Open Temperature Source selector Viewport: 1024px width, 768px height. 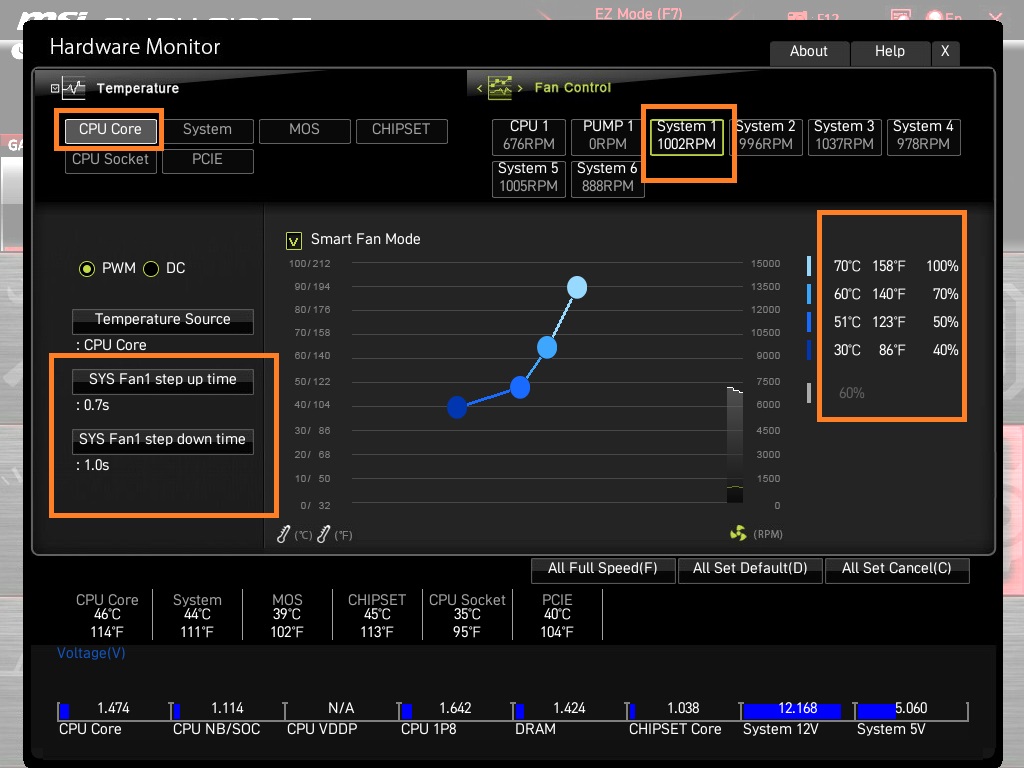(163, 320)
